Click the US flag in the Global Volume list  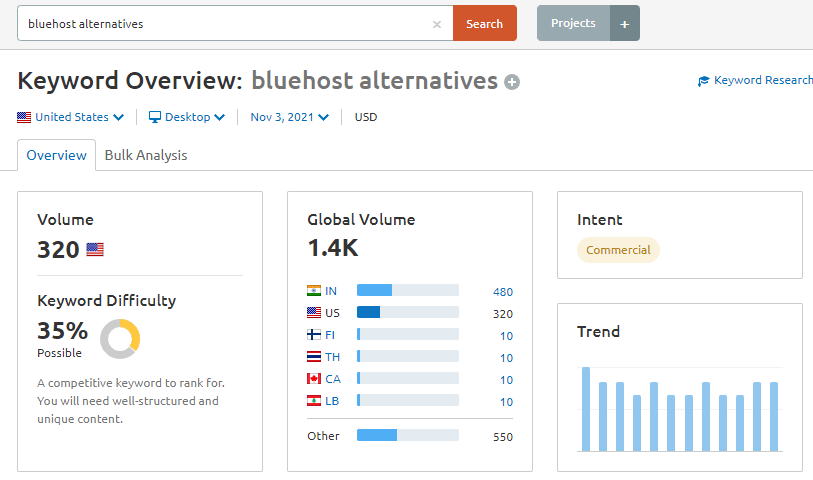click(x=314, y=313)
